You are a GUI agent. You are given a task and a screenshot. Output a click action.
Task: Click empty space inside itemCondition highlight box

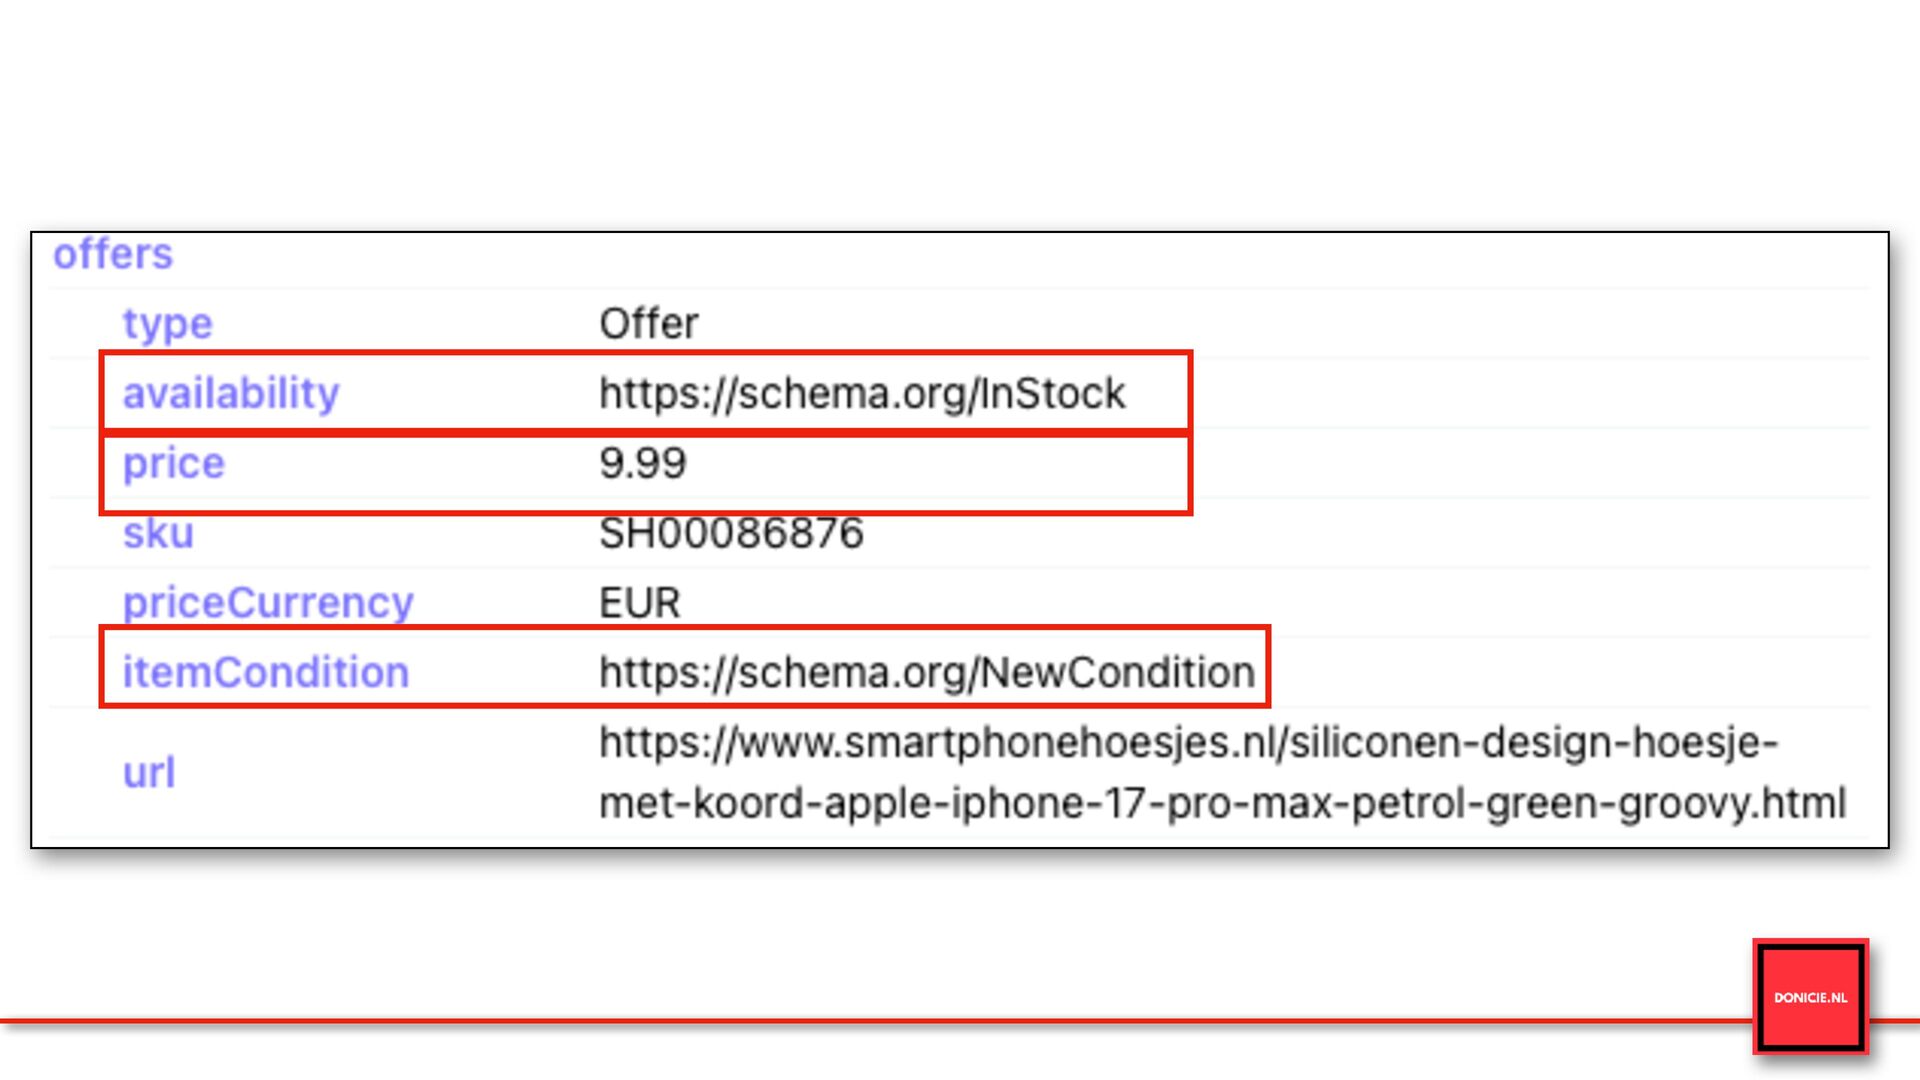tap(500, 672)
